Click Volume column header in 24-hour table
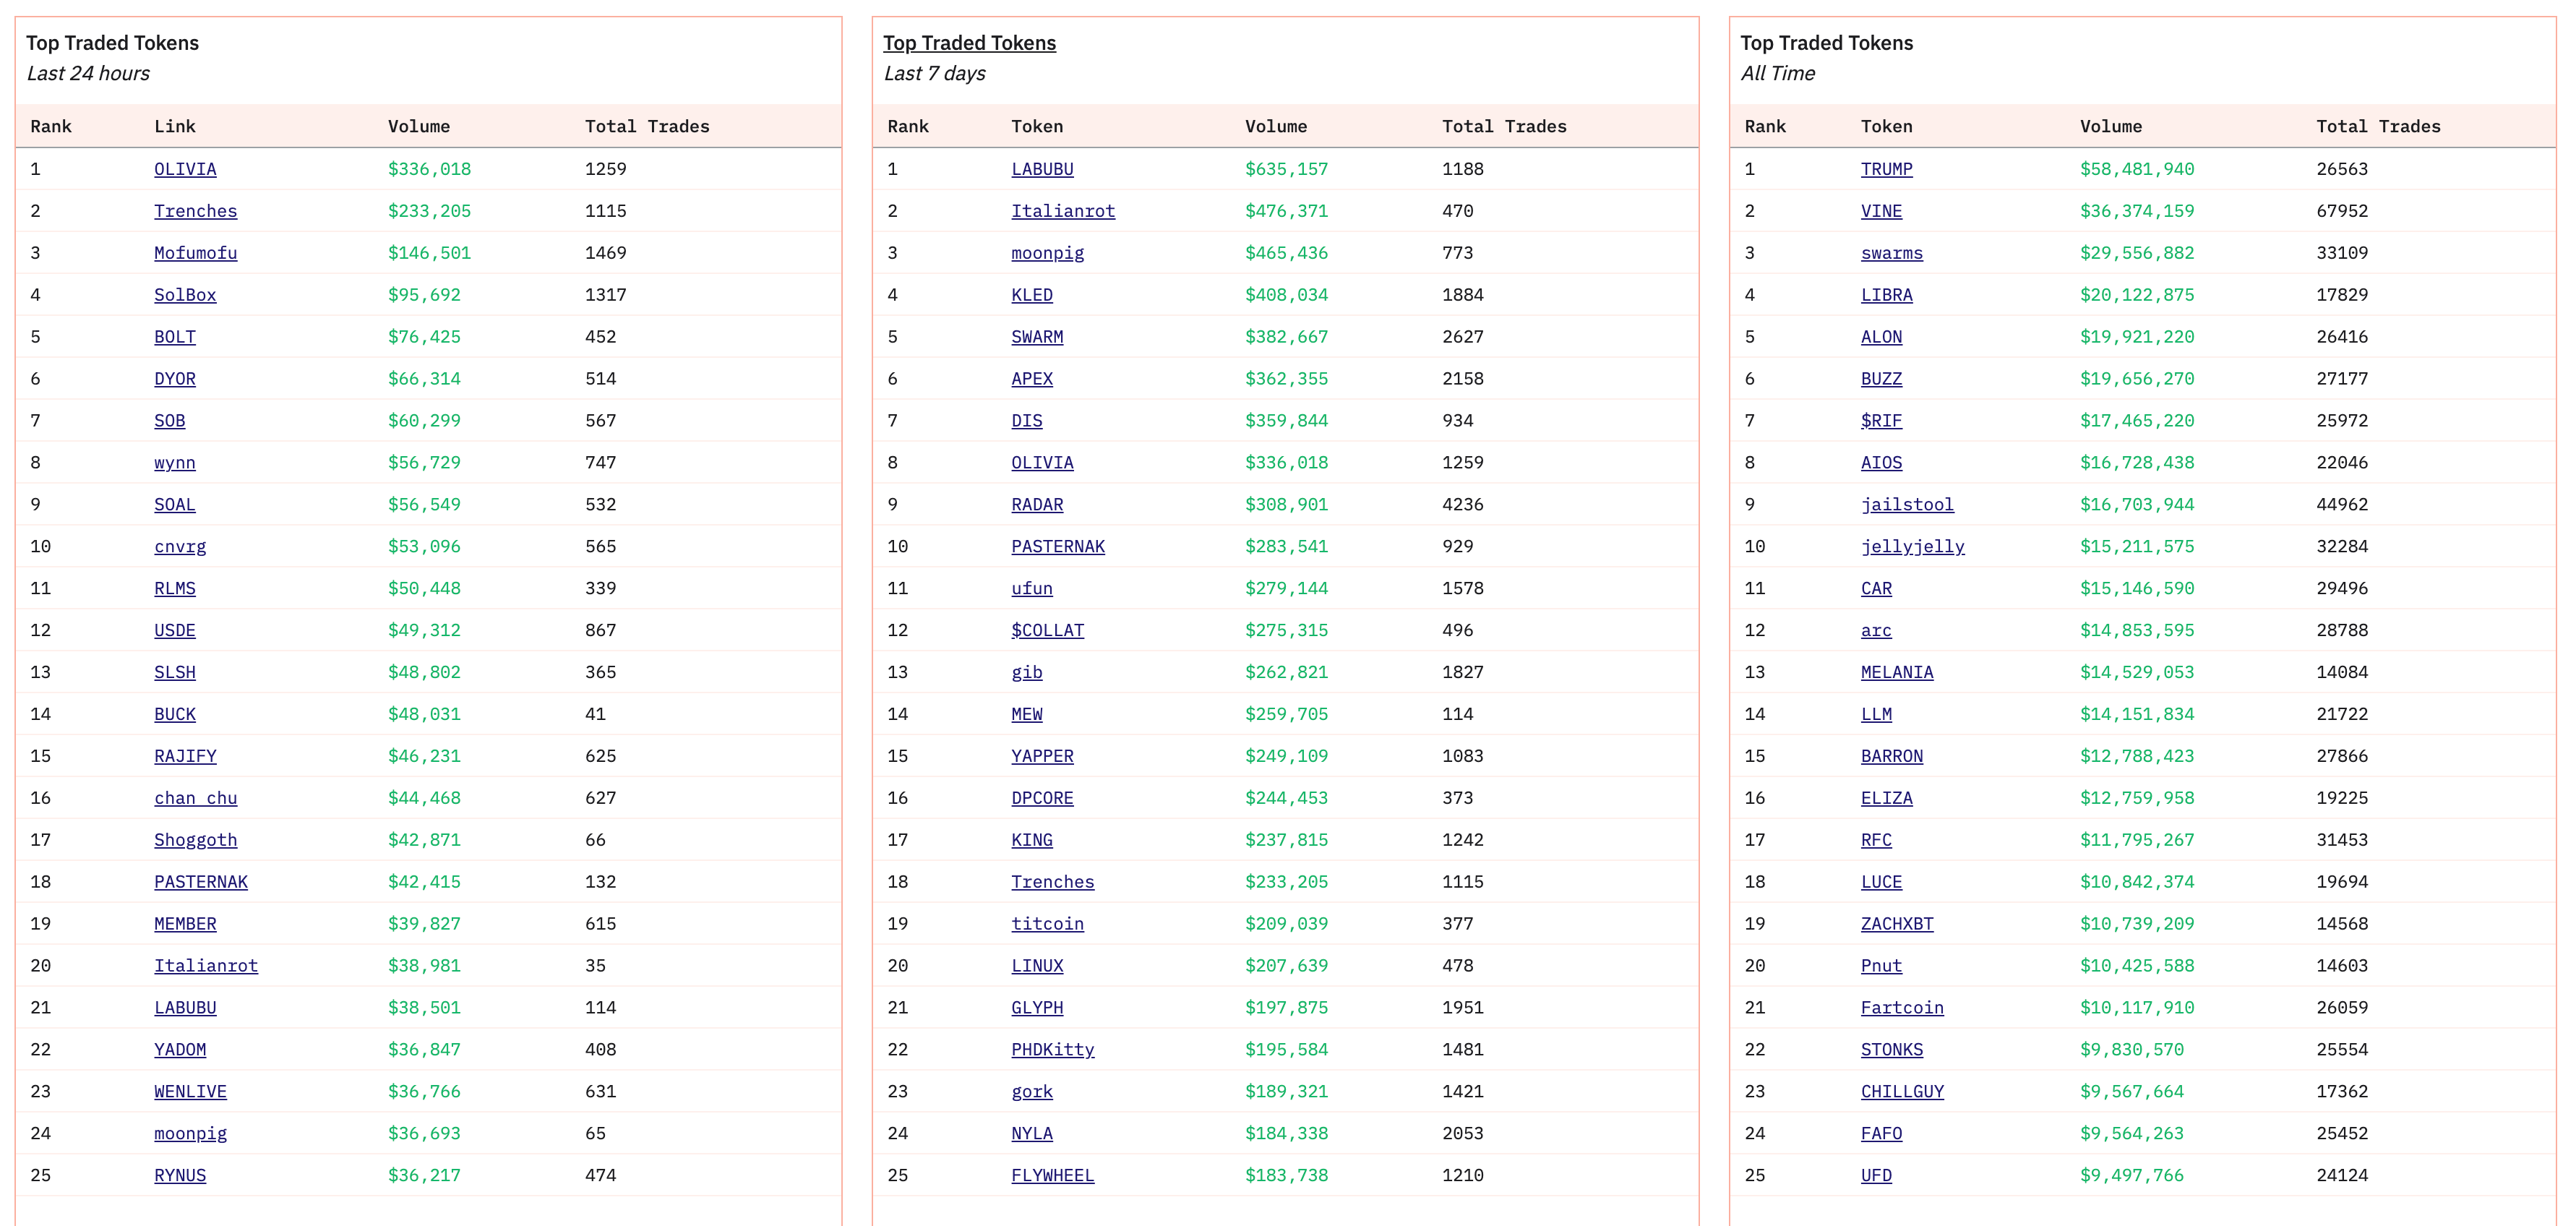2576x1226 pixels. tap(418, 126)
